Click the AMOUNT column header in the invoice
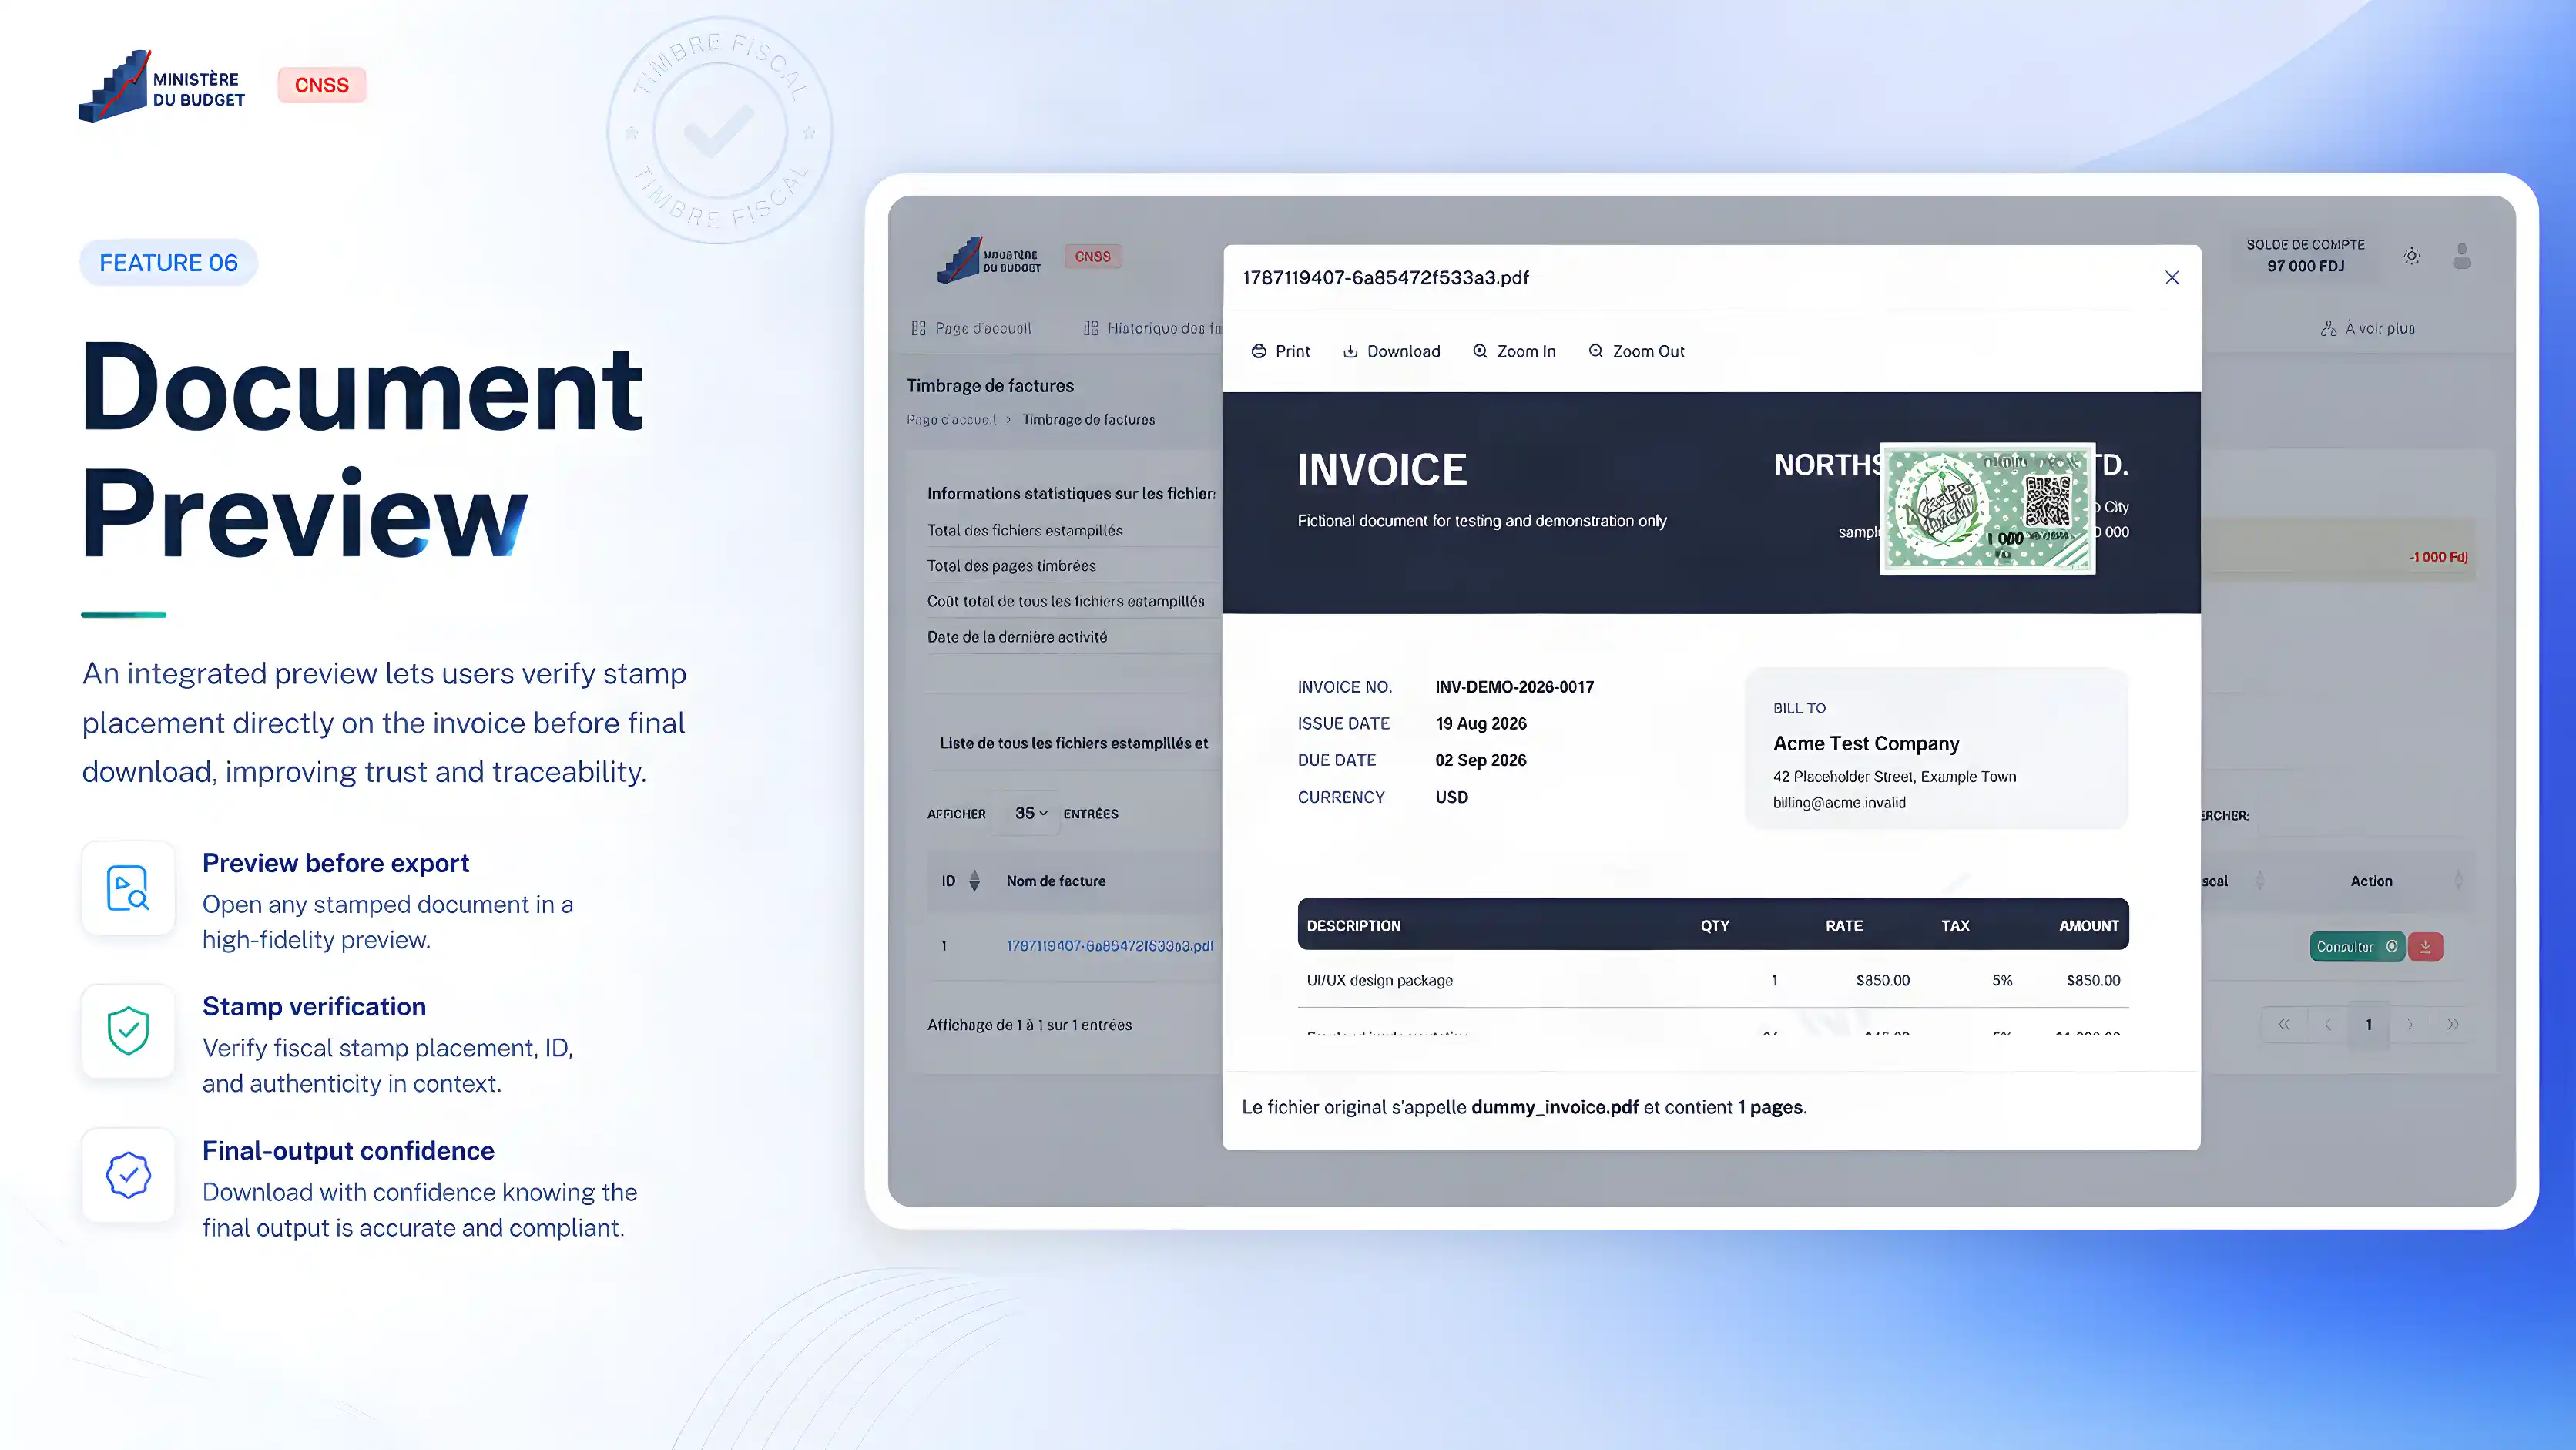This screenshot has height=1450, width=2576. click(2088, 925)
